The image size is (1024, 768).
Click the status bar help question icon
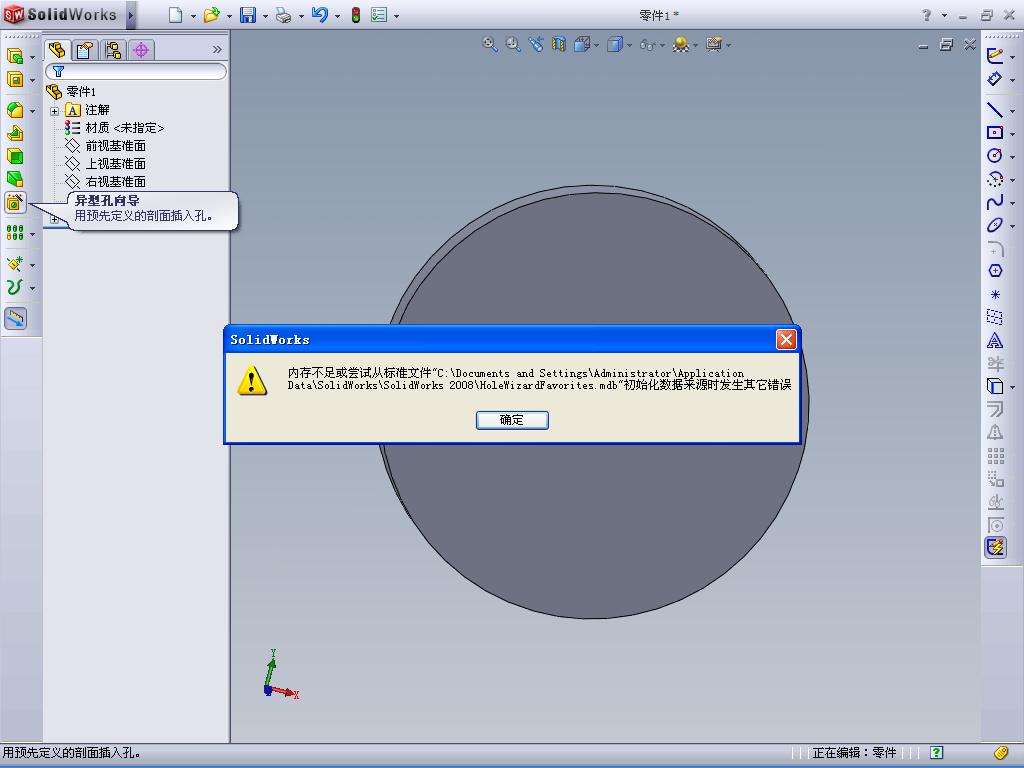pyautogui.click(x=936, y=752)
